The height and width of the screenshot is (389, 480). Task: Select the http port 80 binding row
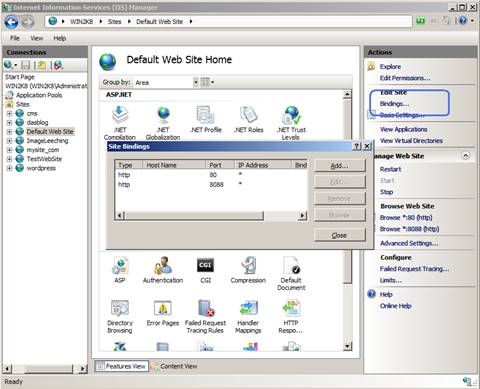[x=211, y=175]
